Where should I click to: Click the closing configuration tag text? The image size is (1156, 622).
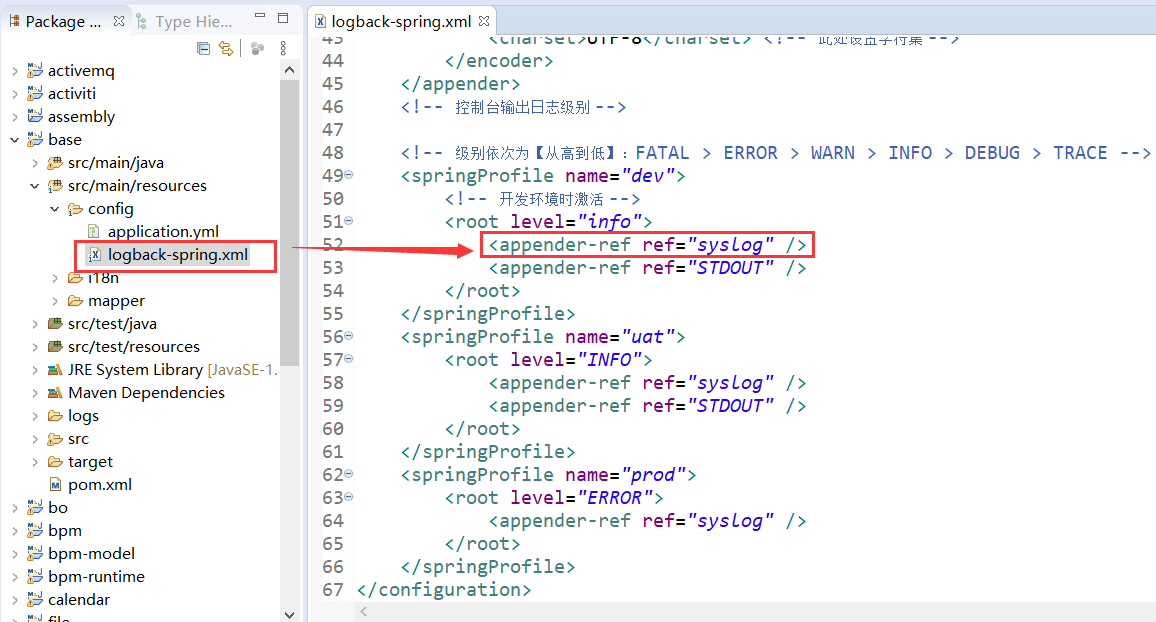coord(443,590)
